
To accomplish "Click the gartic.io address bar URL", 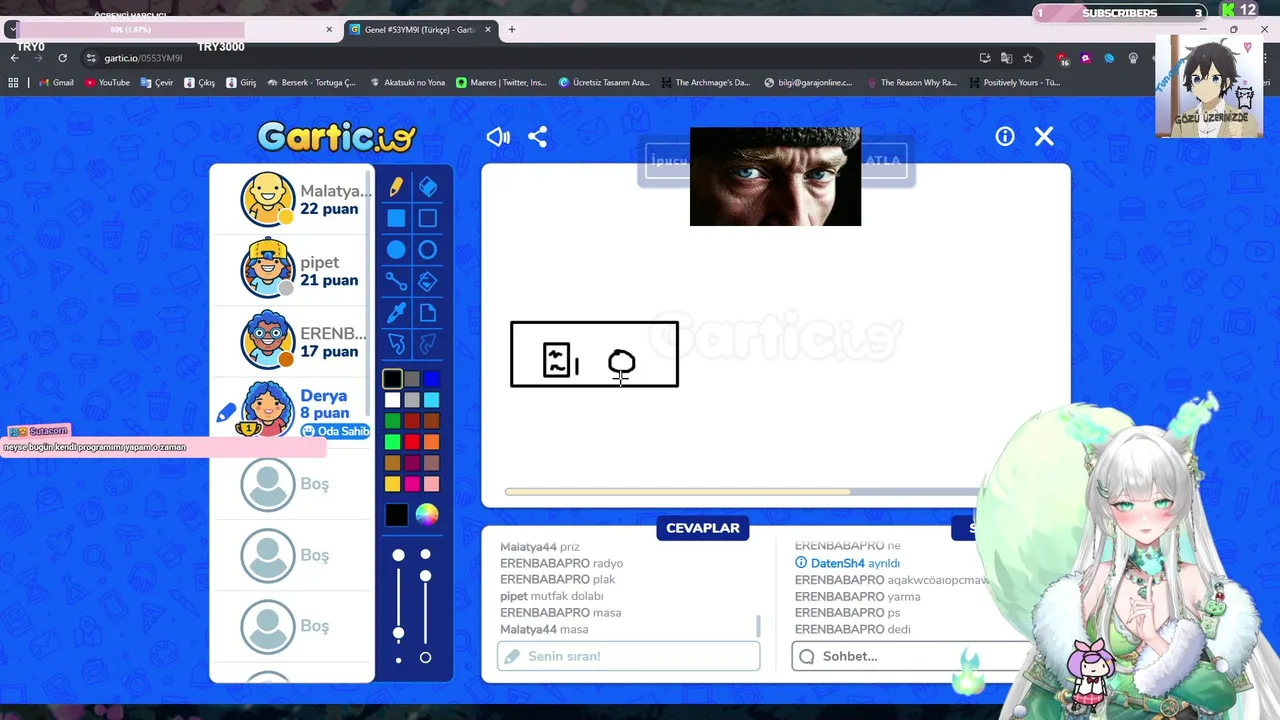I will pyautogui.click(x=143, y=58).
